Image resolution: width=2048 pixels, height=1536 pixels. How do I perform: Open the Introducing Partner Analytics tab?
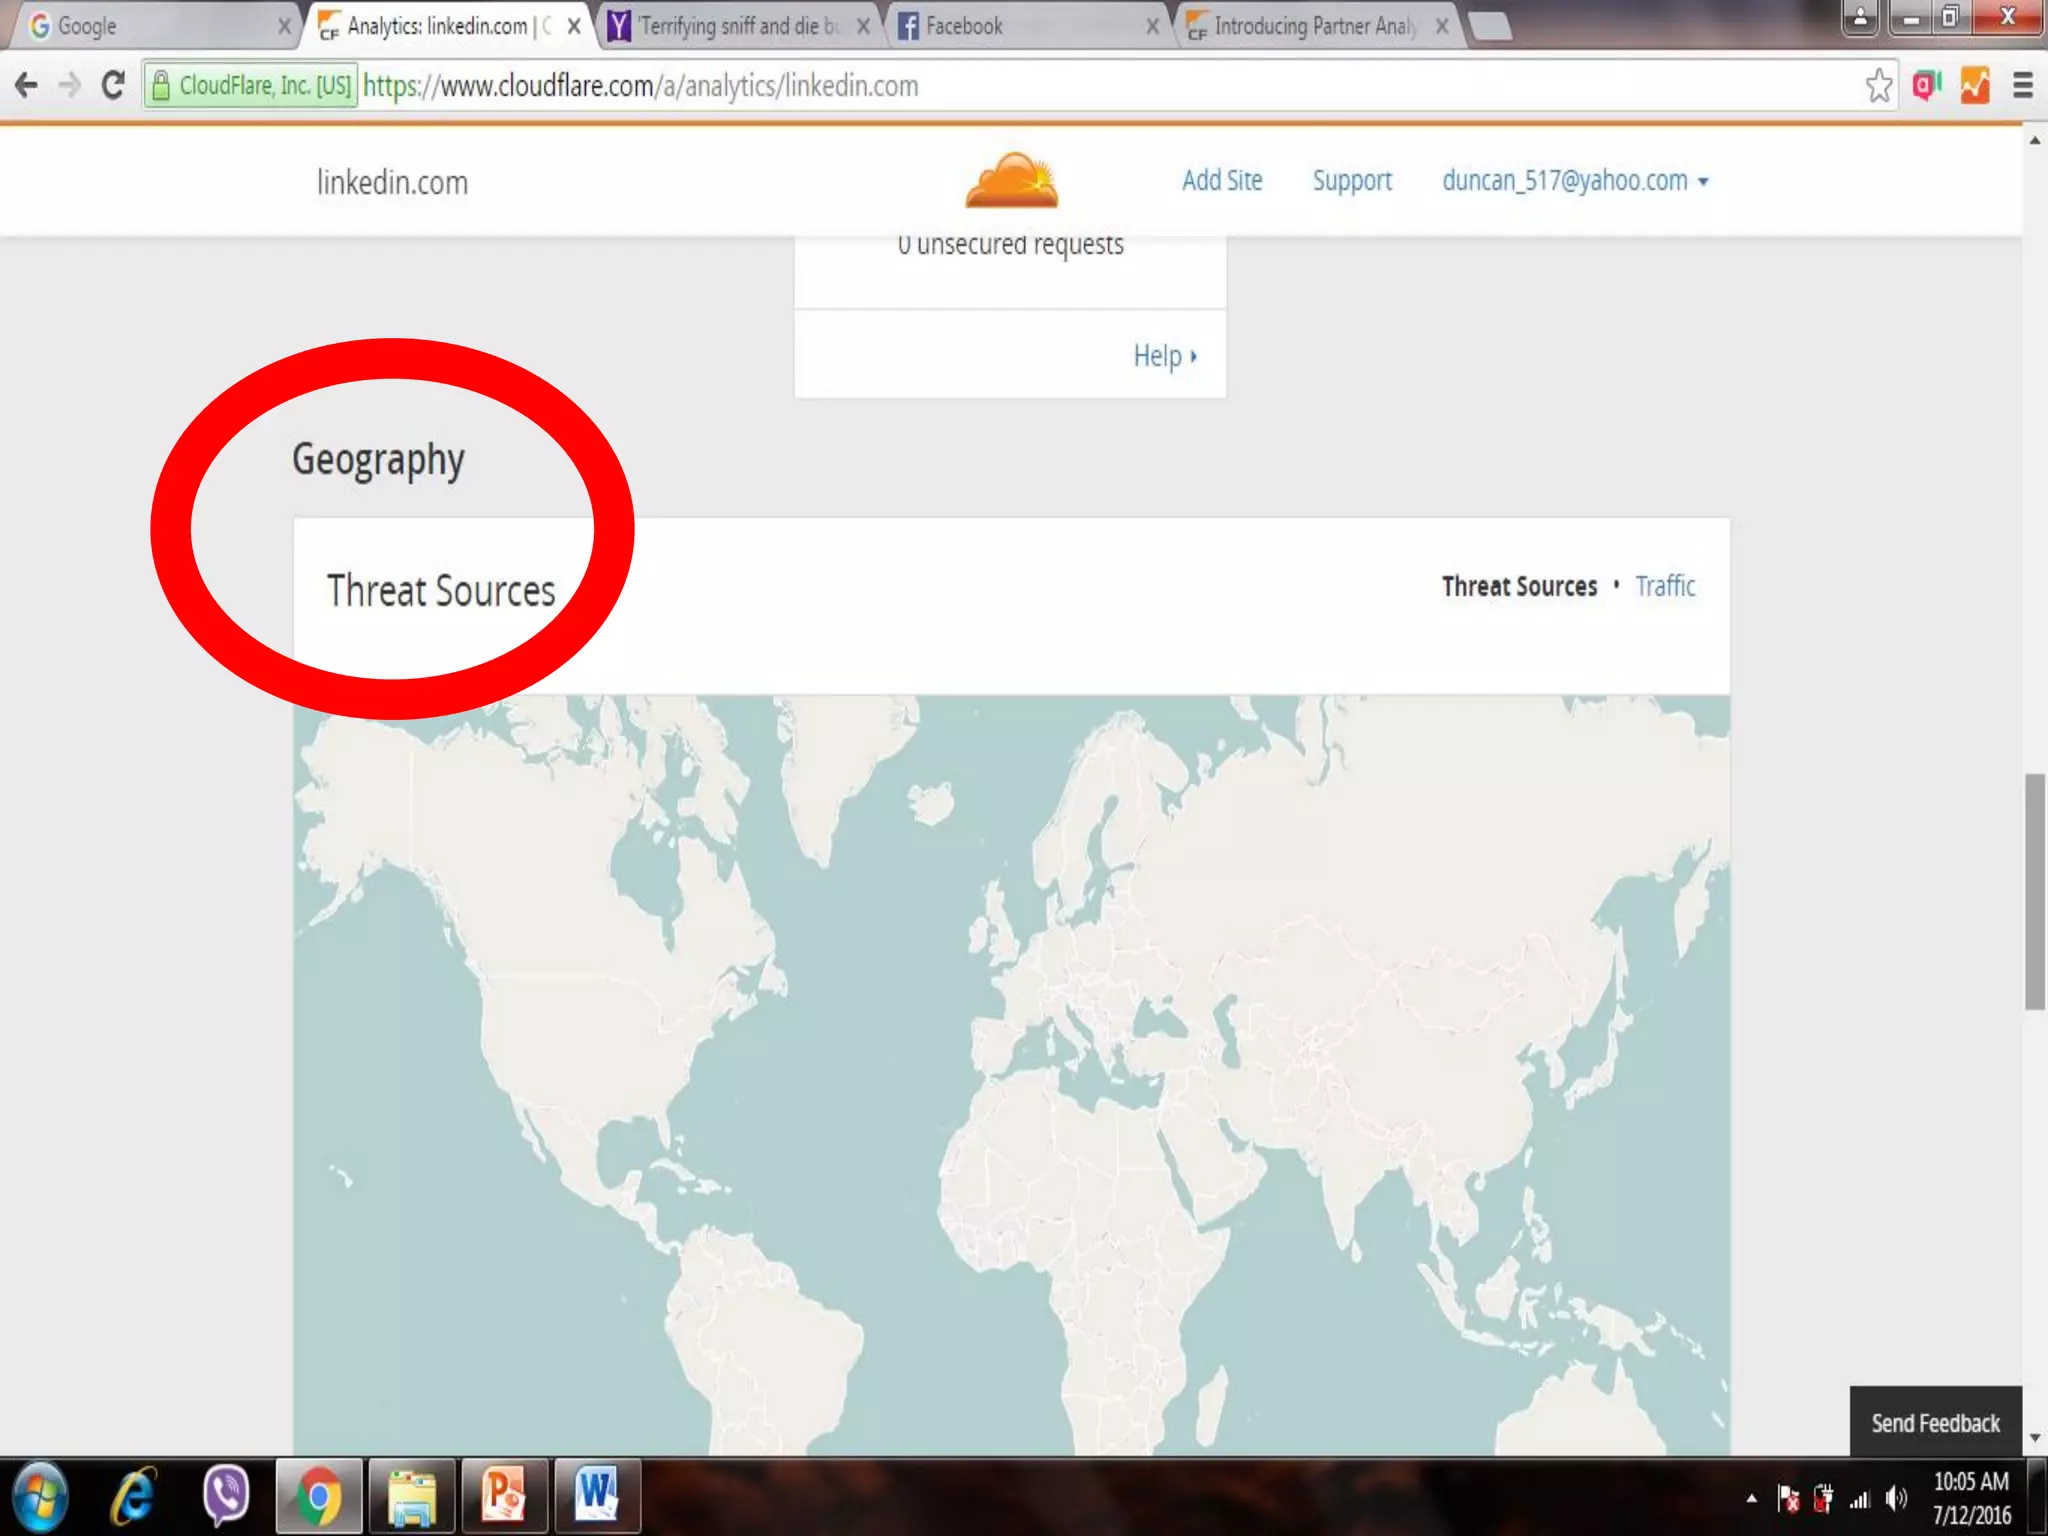(1310, 26)
